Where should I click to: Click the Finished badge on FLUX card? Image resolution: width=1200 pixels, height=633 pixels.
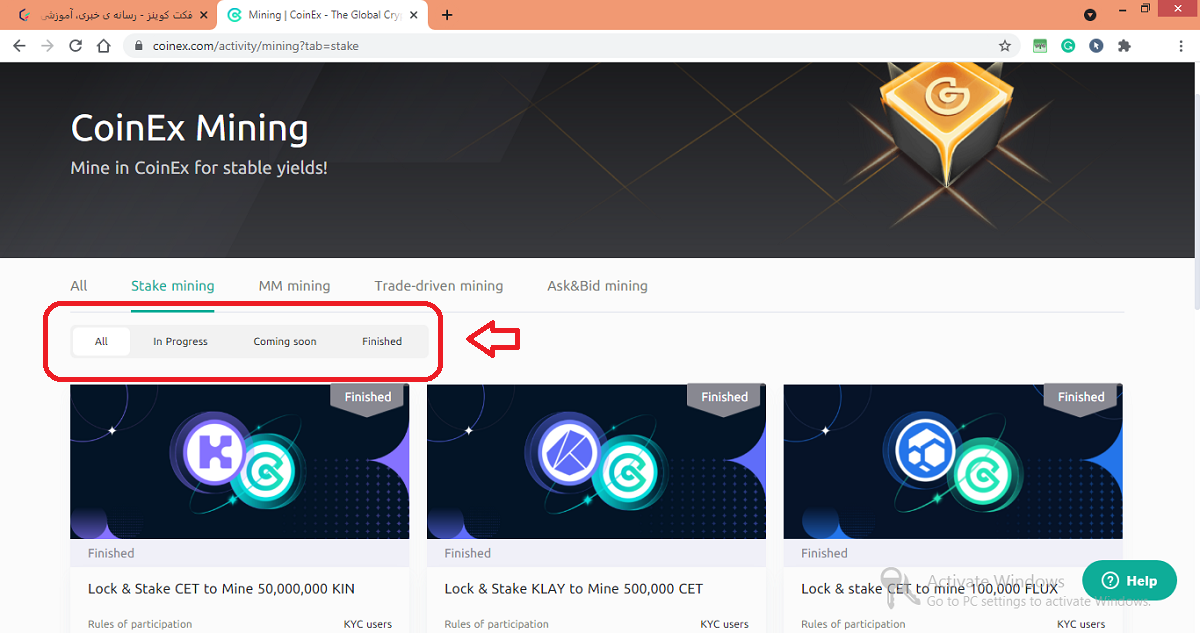[x=1081, y=397]
